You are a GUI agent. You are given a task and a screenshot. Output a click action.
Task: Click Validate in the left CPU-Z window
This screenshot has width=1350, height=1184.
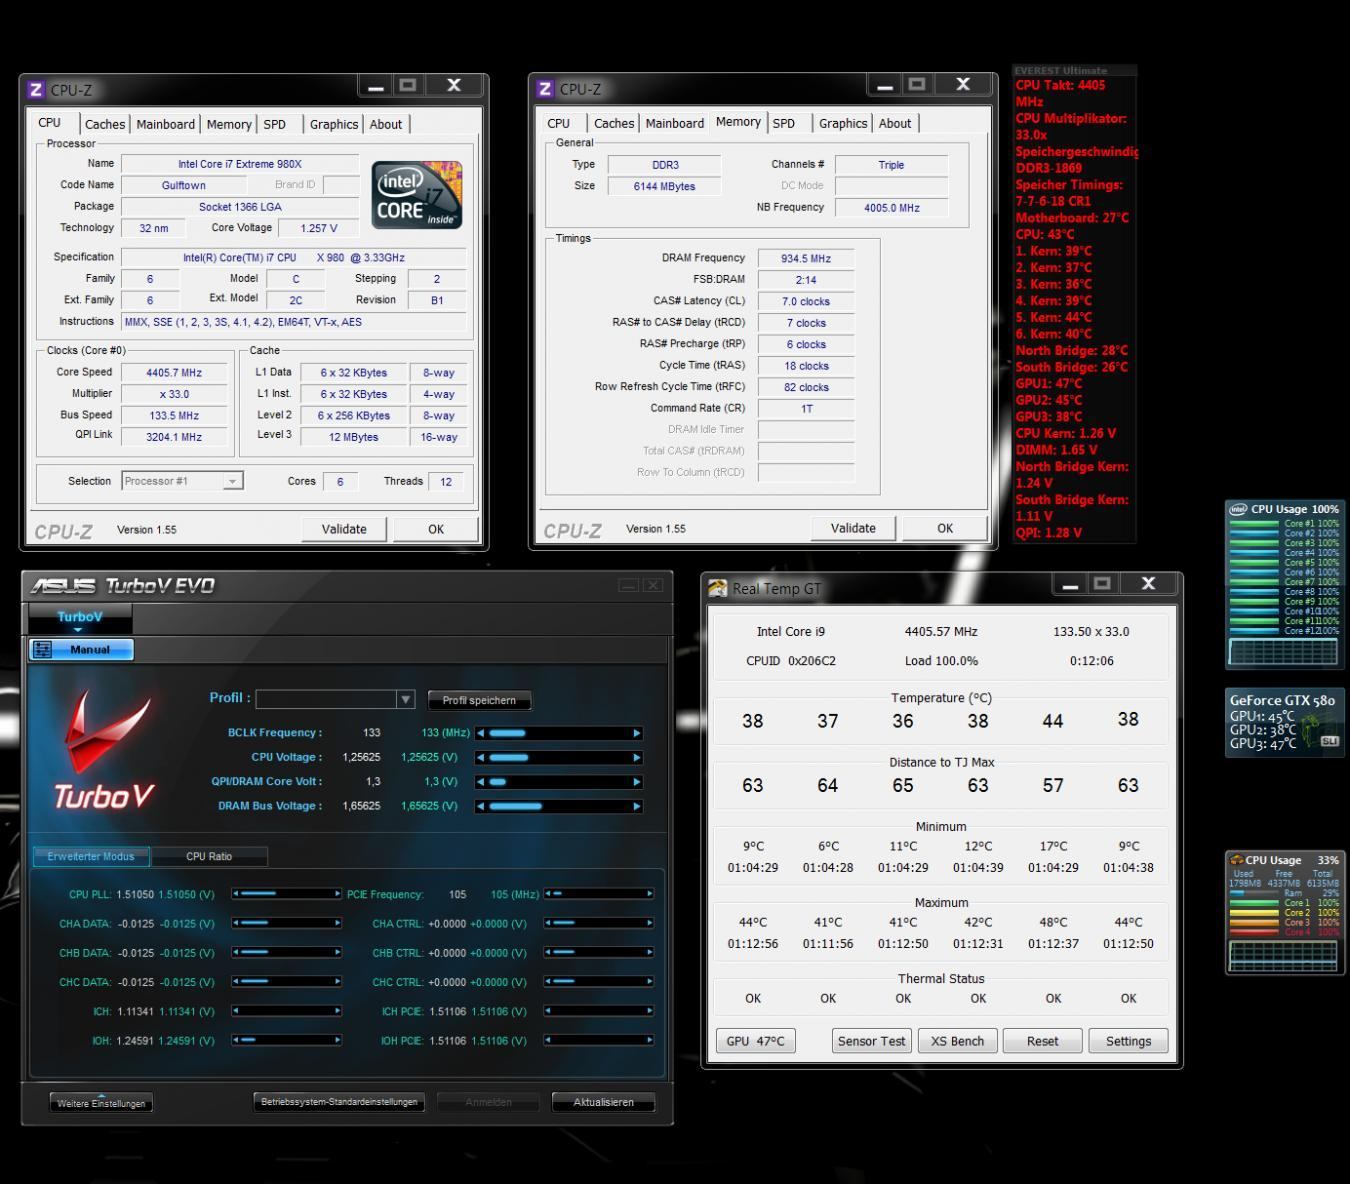tap(344, 529)
